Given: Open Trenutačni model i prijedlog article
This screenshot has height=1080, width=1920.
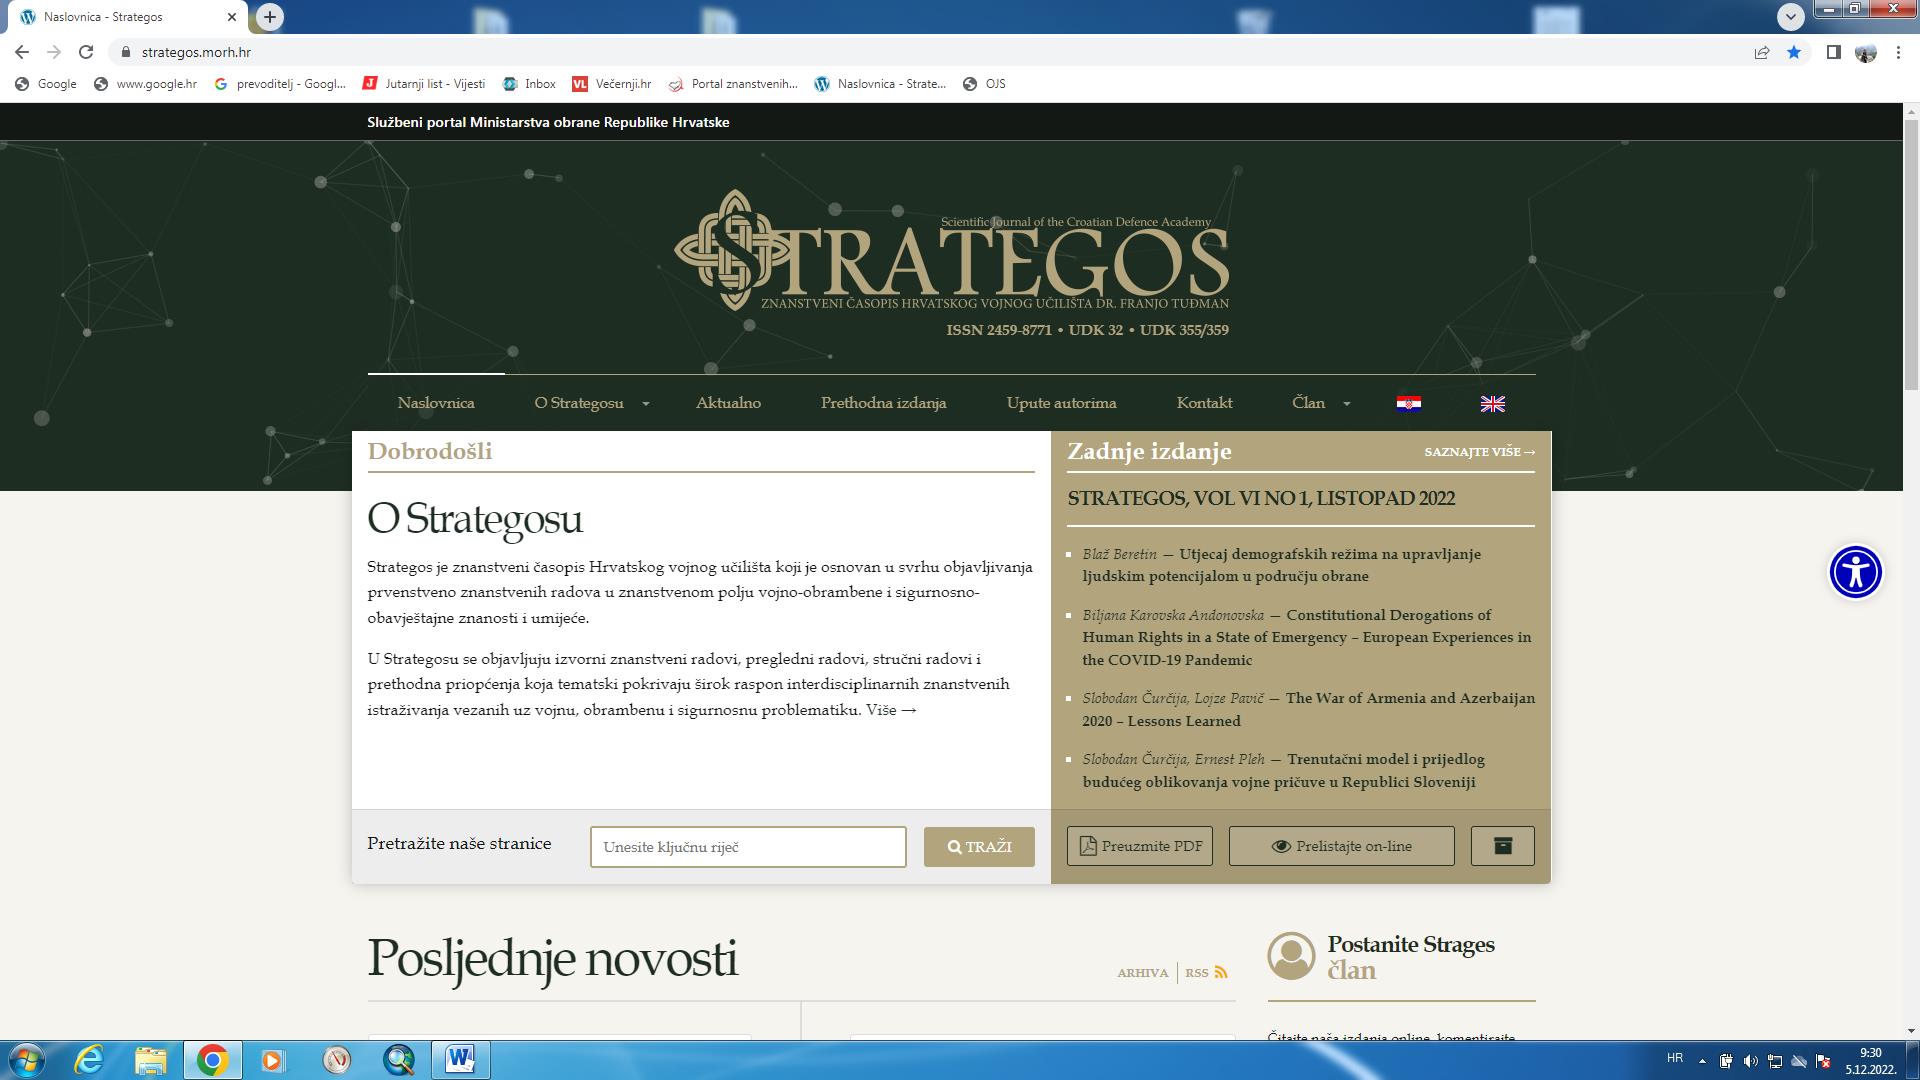Looking at the screenshot, I should [1283, 771].
